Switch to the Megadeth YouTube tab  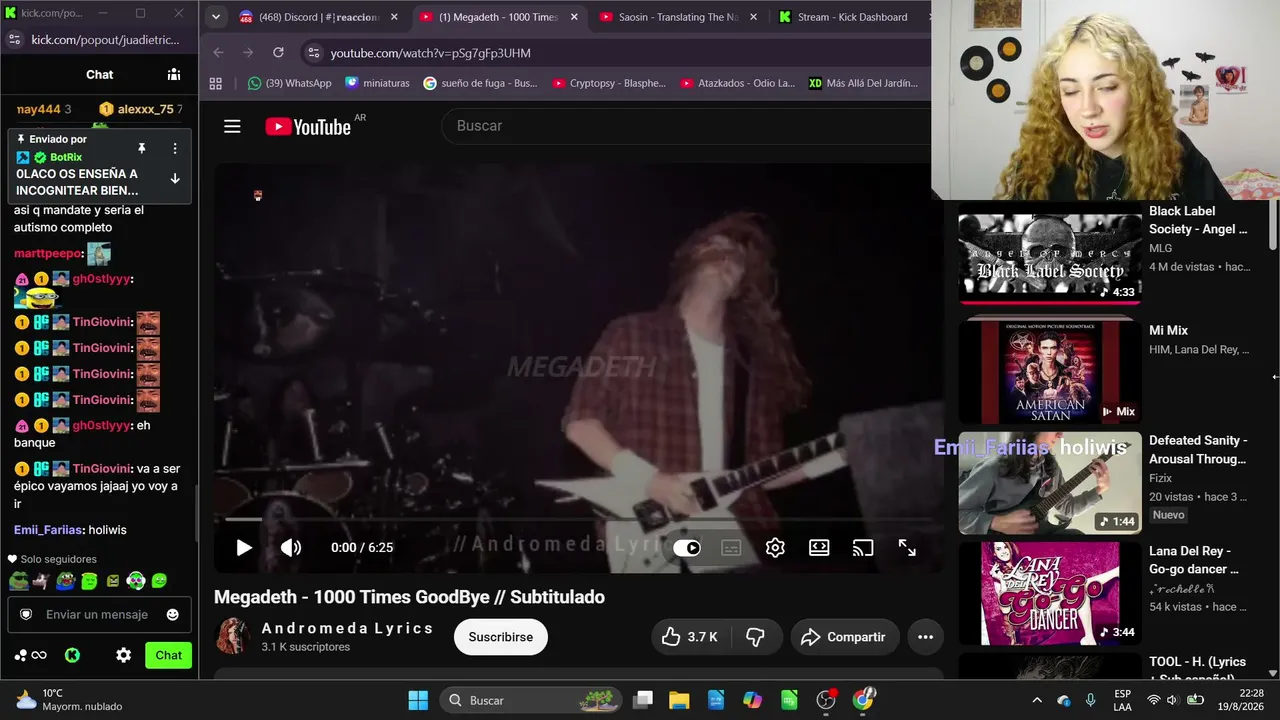(x=498, y=17)
